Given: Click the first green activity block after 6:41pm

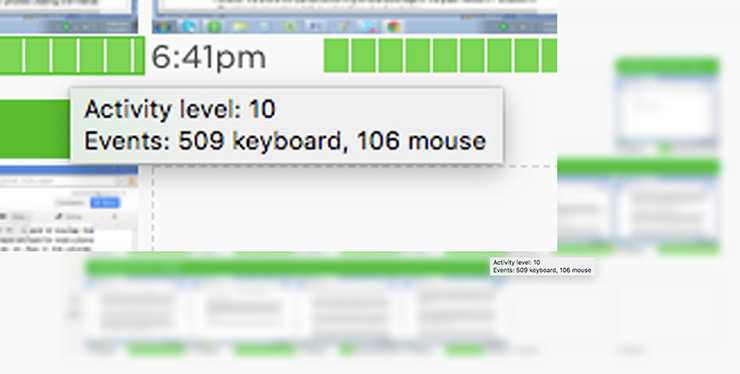Looking at the screenshot, I should pos(336,56).
